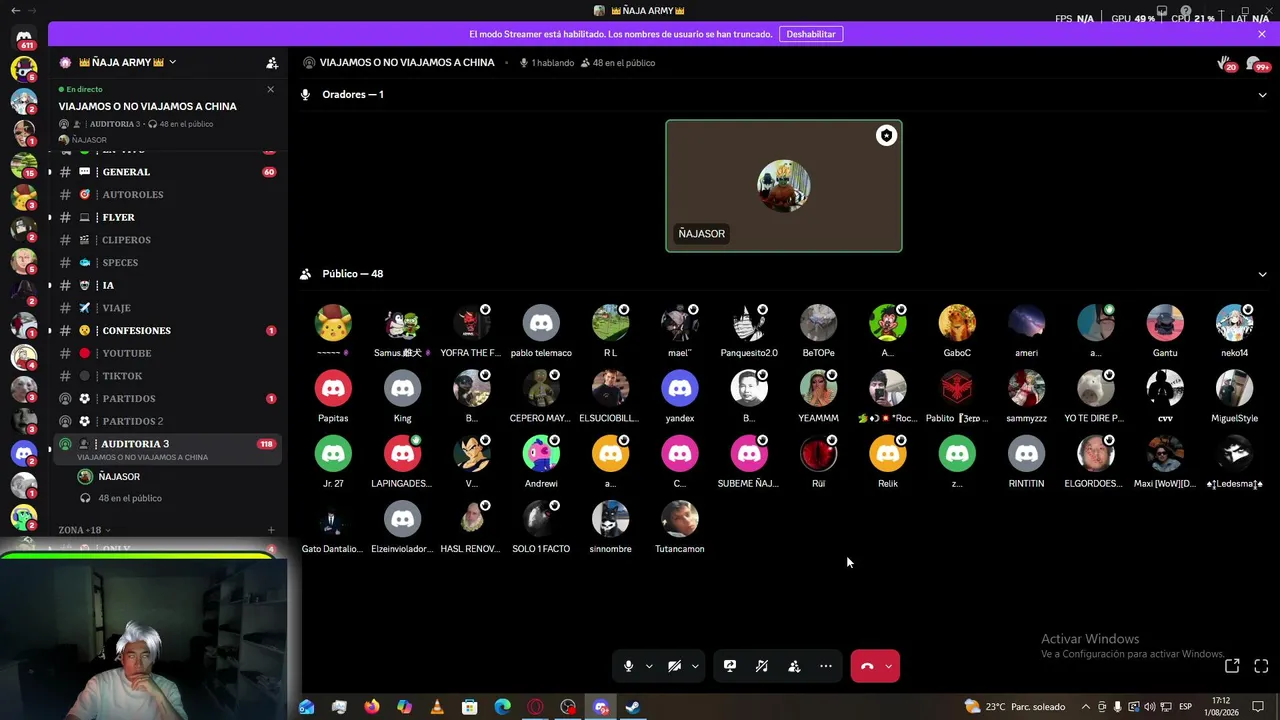Open the VIAJE channel

pos(166,308)
